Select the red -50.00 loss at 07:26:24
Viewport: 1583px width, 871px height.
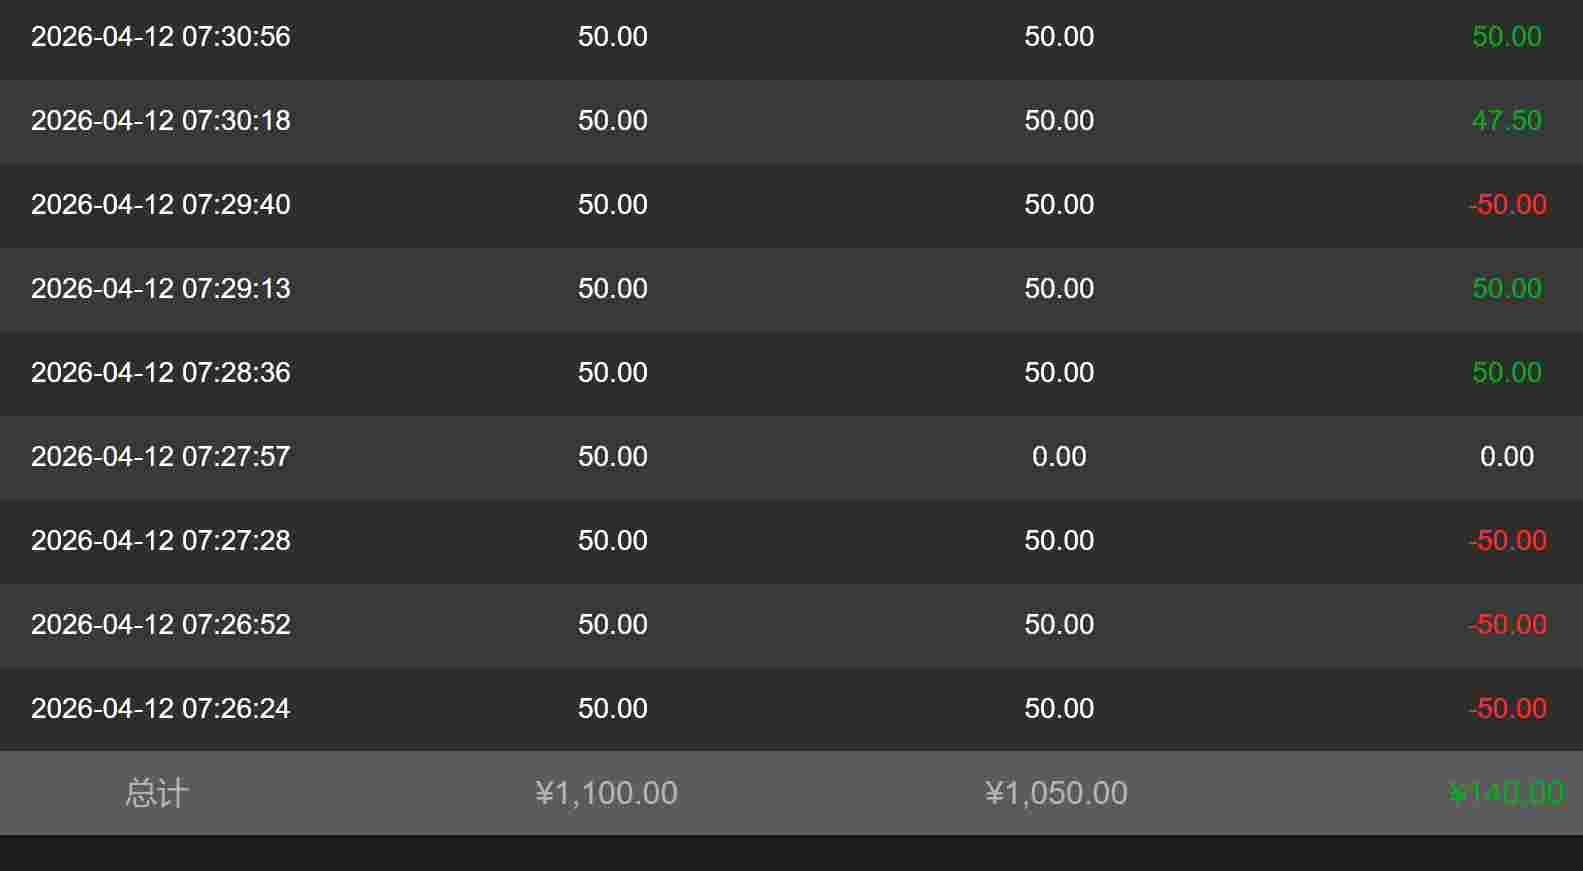pos(1507,709)
